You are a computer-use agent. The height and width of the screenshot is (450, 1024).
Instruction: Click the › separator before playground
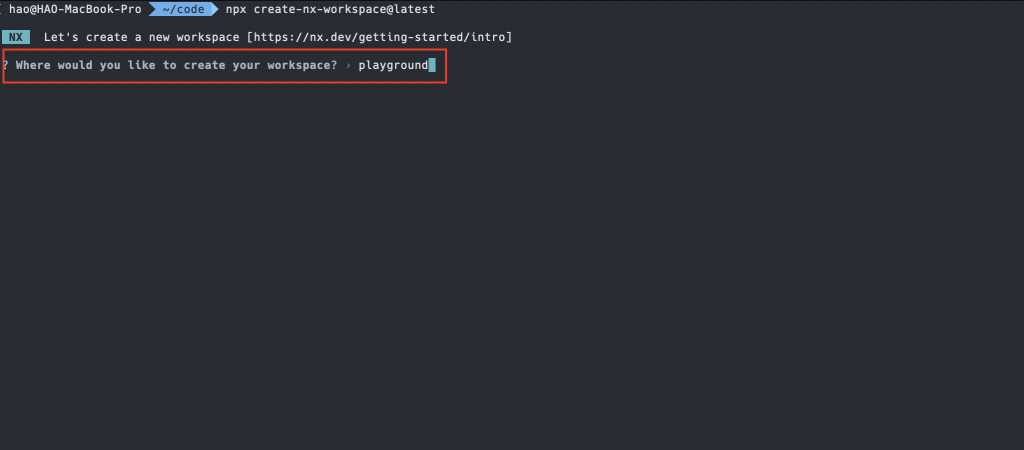click(348, 65)
